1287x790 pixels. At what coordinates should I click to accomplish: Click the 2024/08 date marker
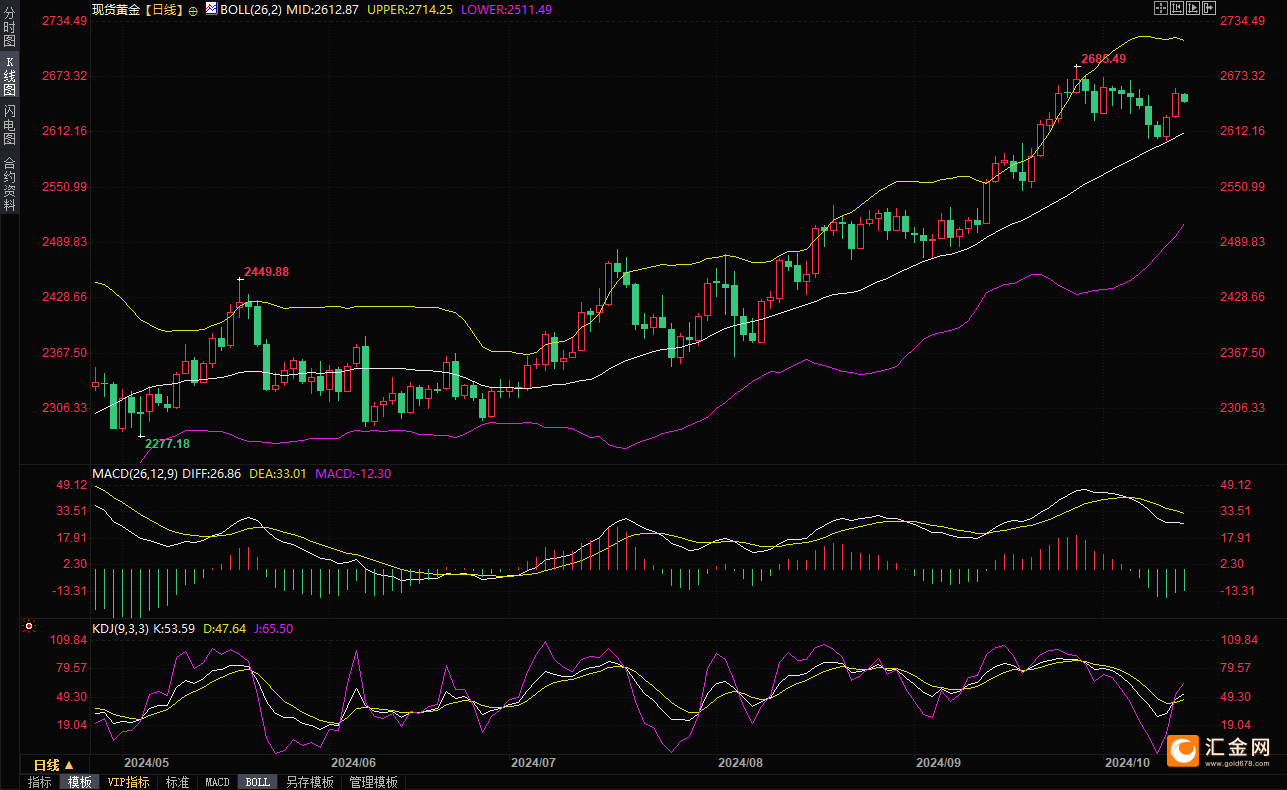pos(740,762)
